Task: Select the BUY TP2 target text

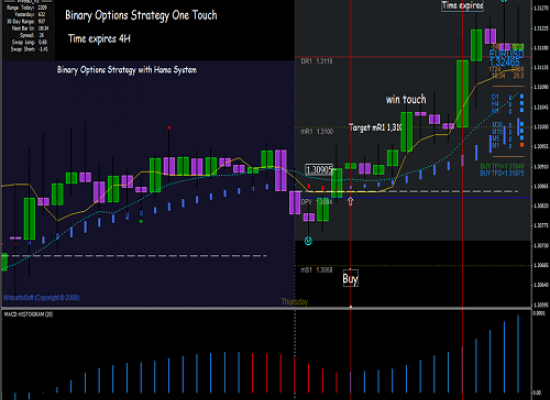Action: (x=502, y=173)
